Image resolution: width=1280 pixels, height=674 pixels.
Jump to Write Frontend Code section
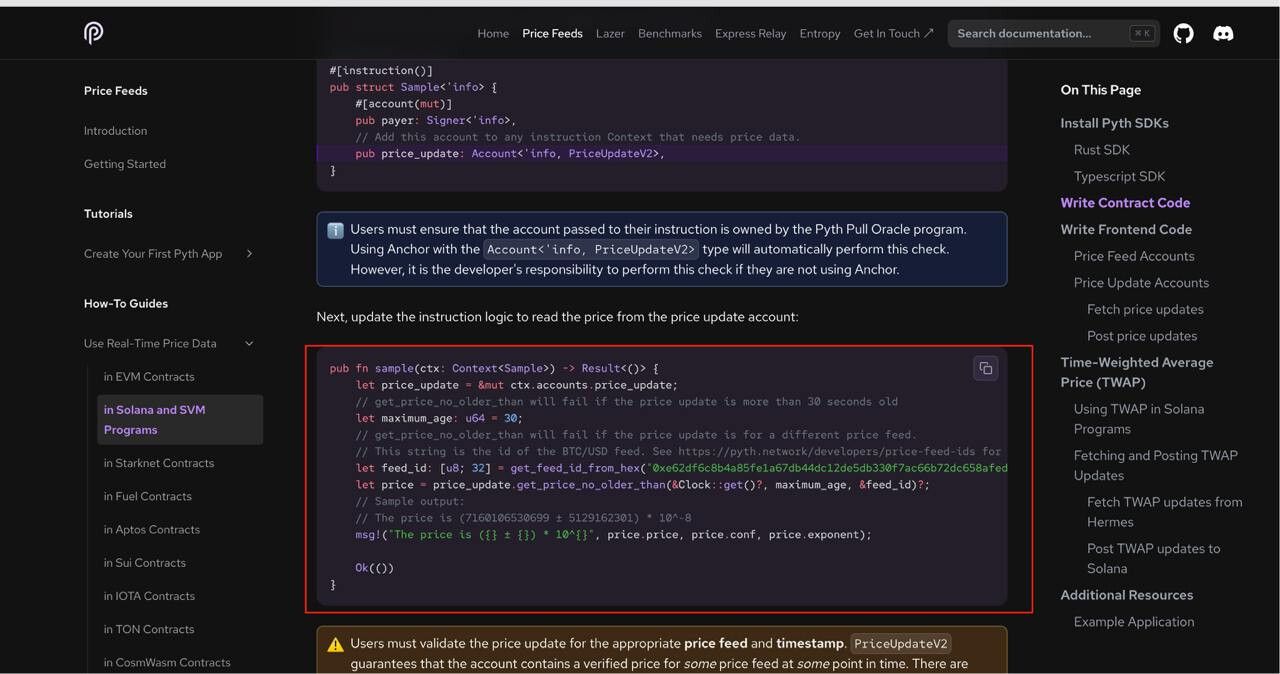1126,229
